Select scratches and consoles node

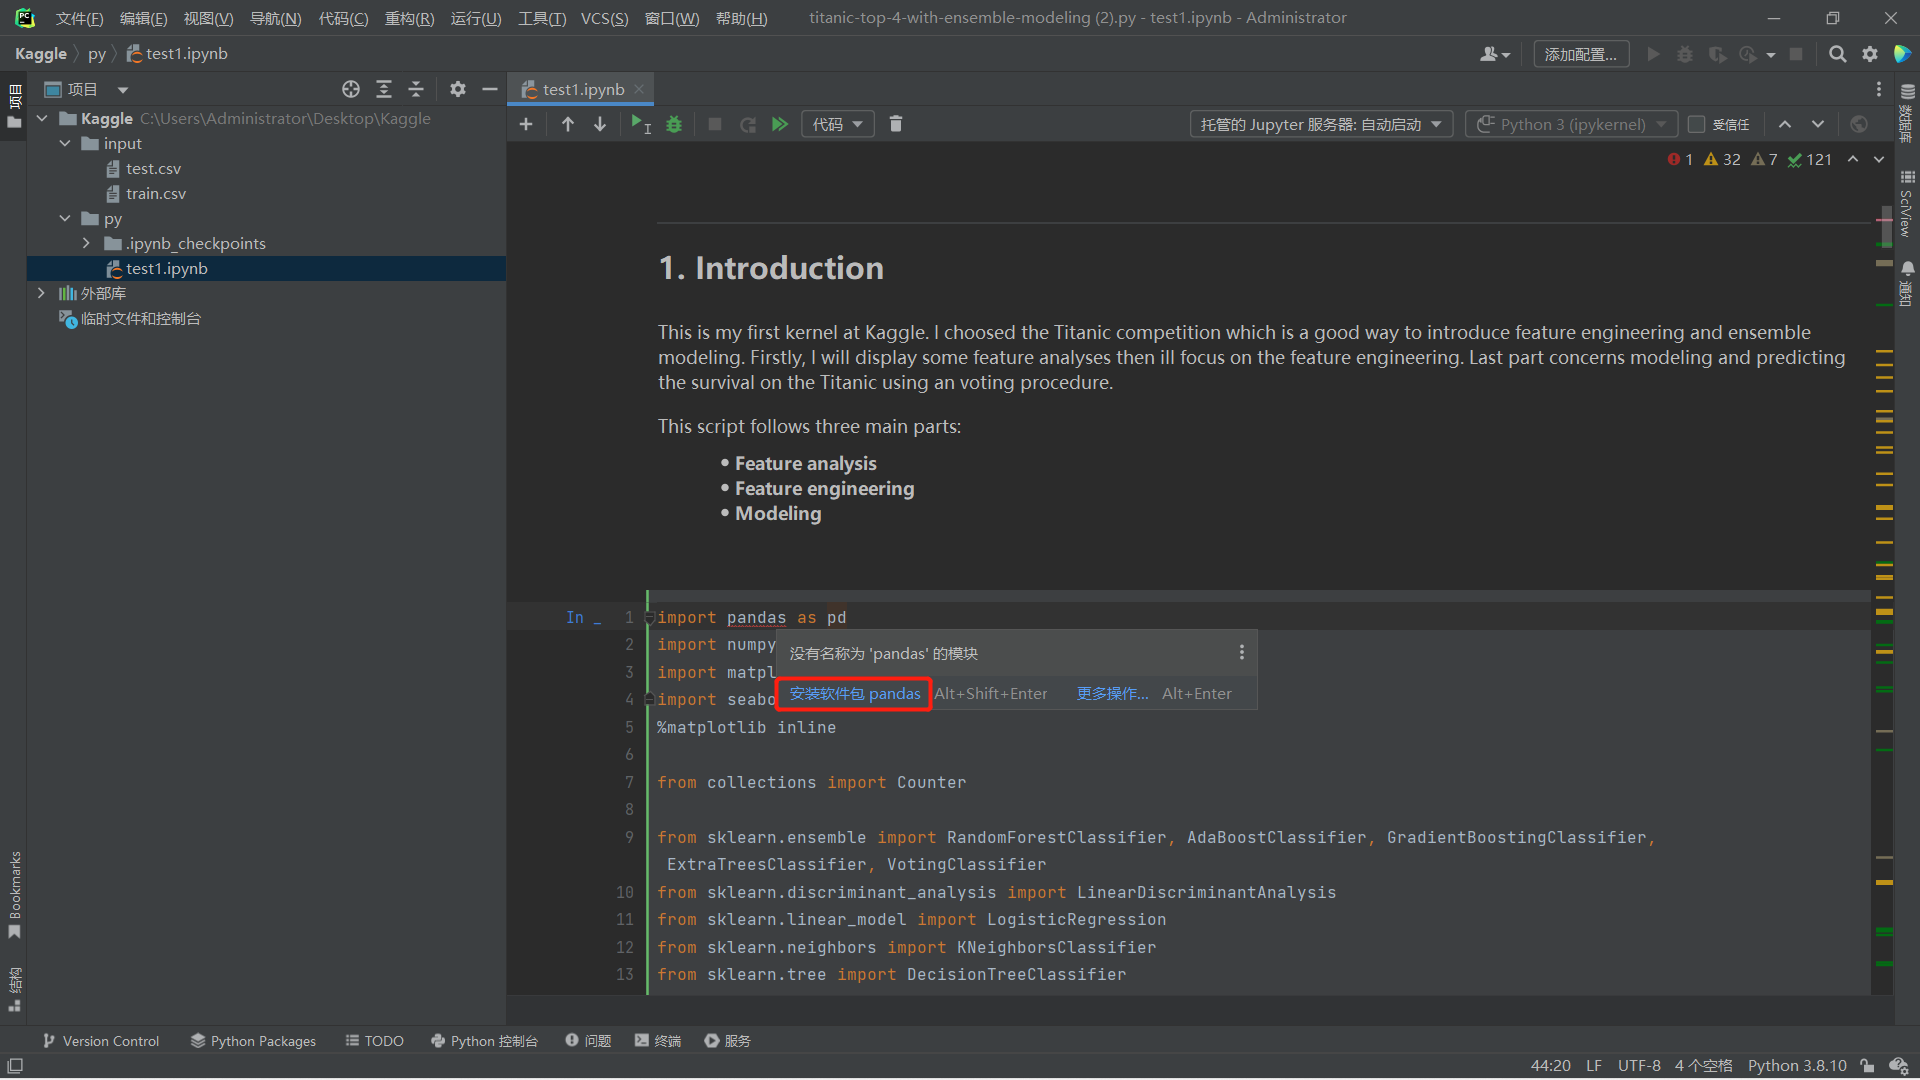click(x=130, y=318)
